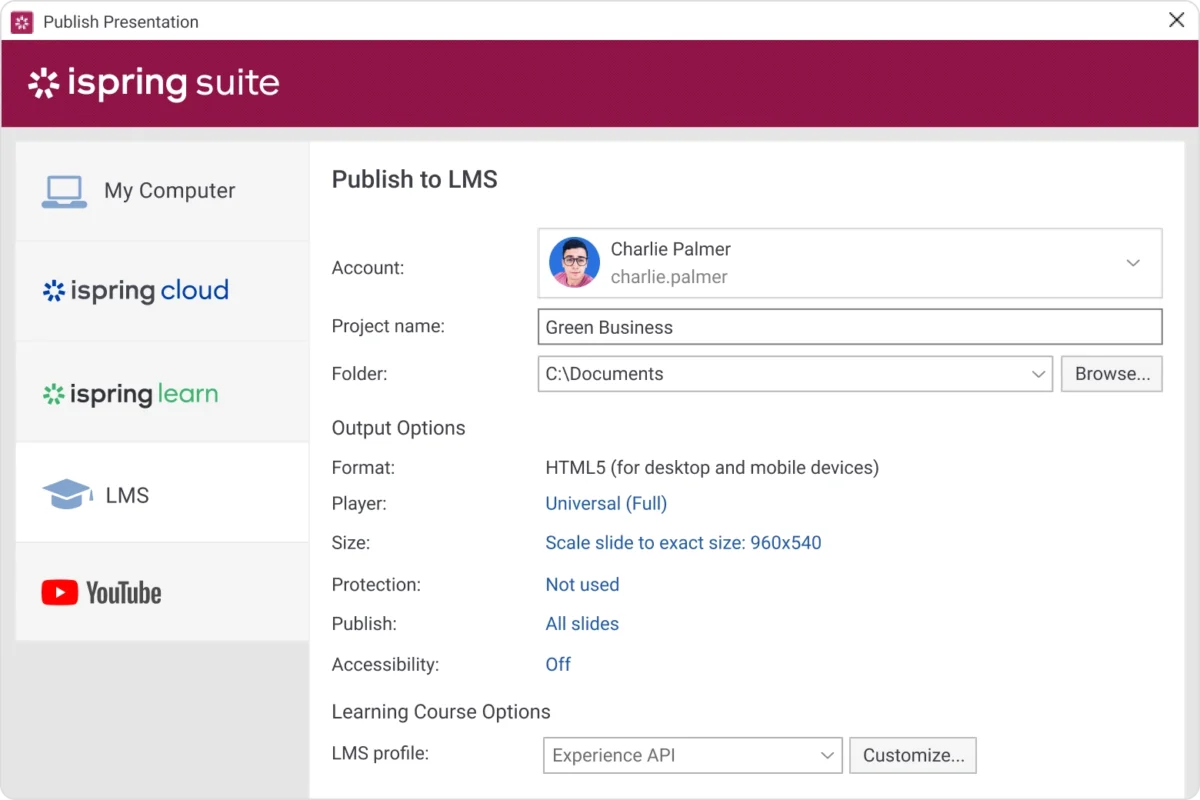Click the Account label
Screen dimensions: 1200x800
click(368, 268)
